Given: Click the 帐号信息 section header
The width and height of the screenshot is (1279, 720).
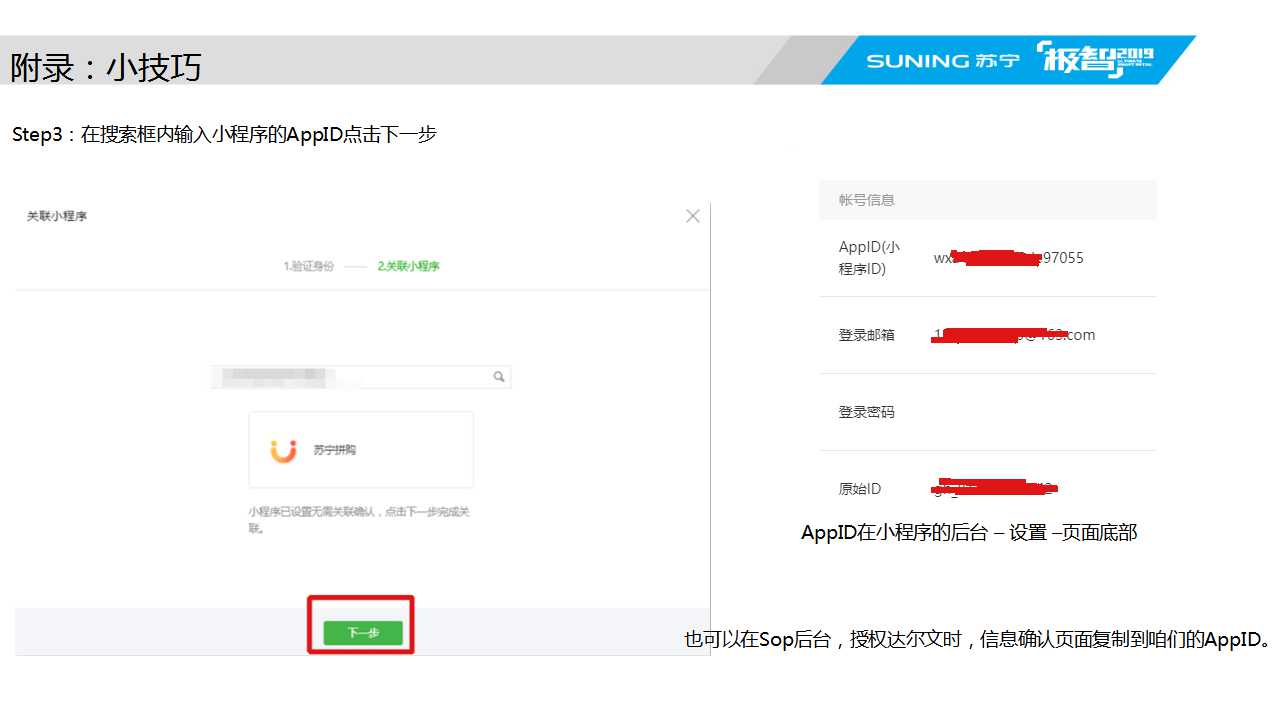Looking at the screenshot, I should pyautogui.click(x=866, y=200).
